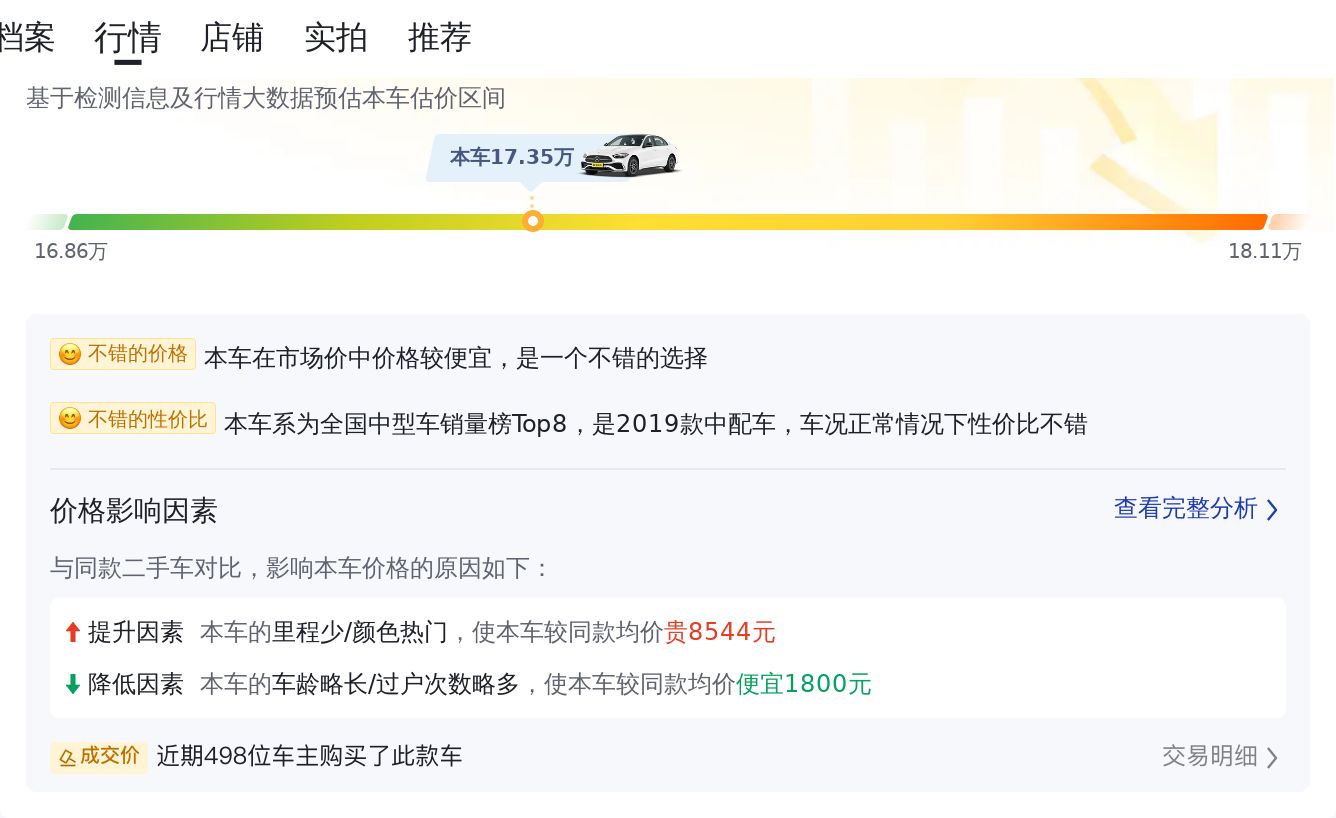Click the smiley icon beside 不错的价格
Image resolution: width=1336 pixels, height=818 pixels.
pos(70,355)
